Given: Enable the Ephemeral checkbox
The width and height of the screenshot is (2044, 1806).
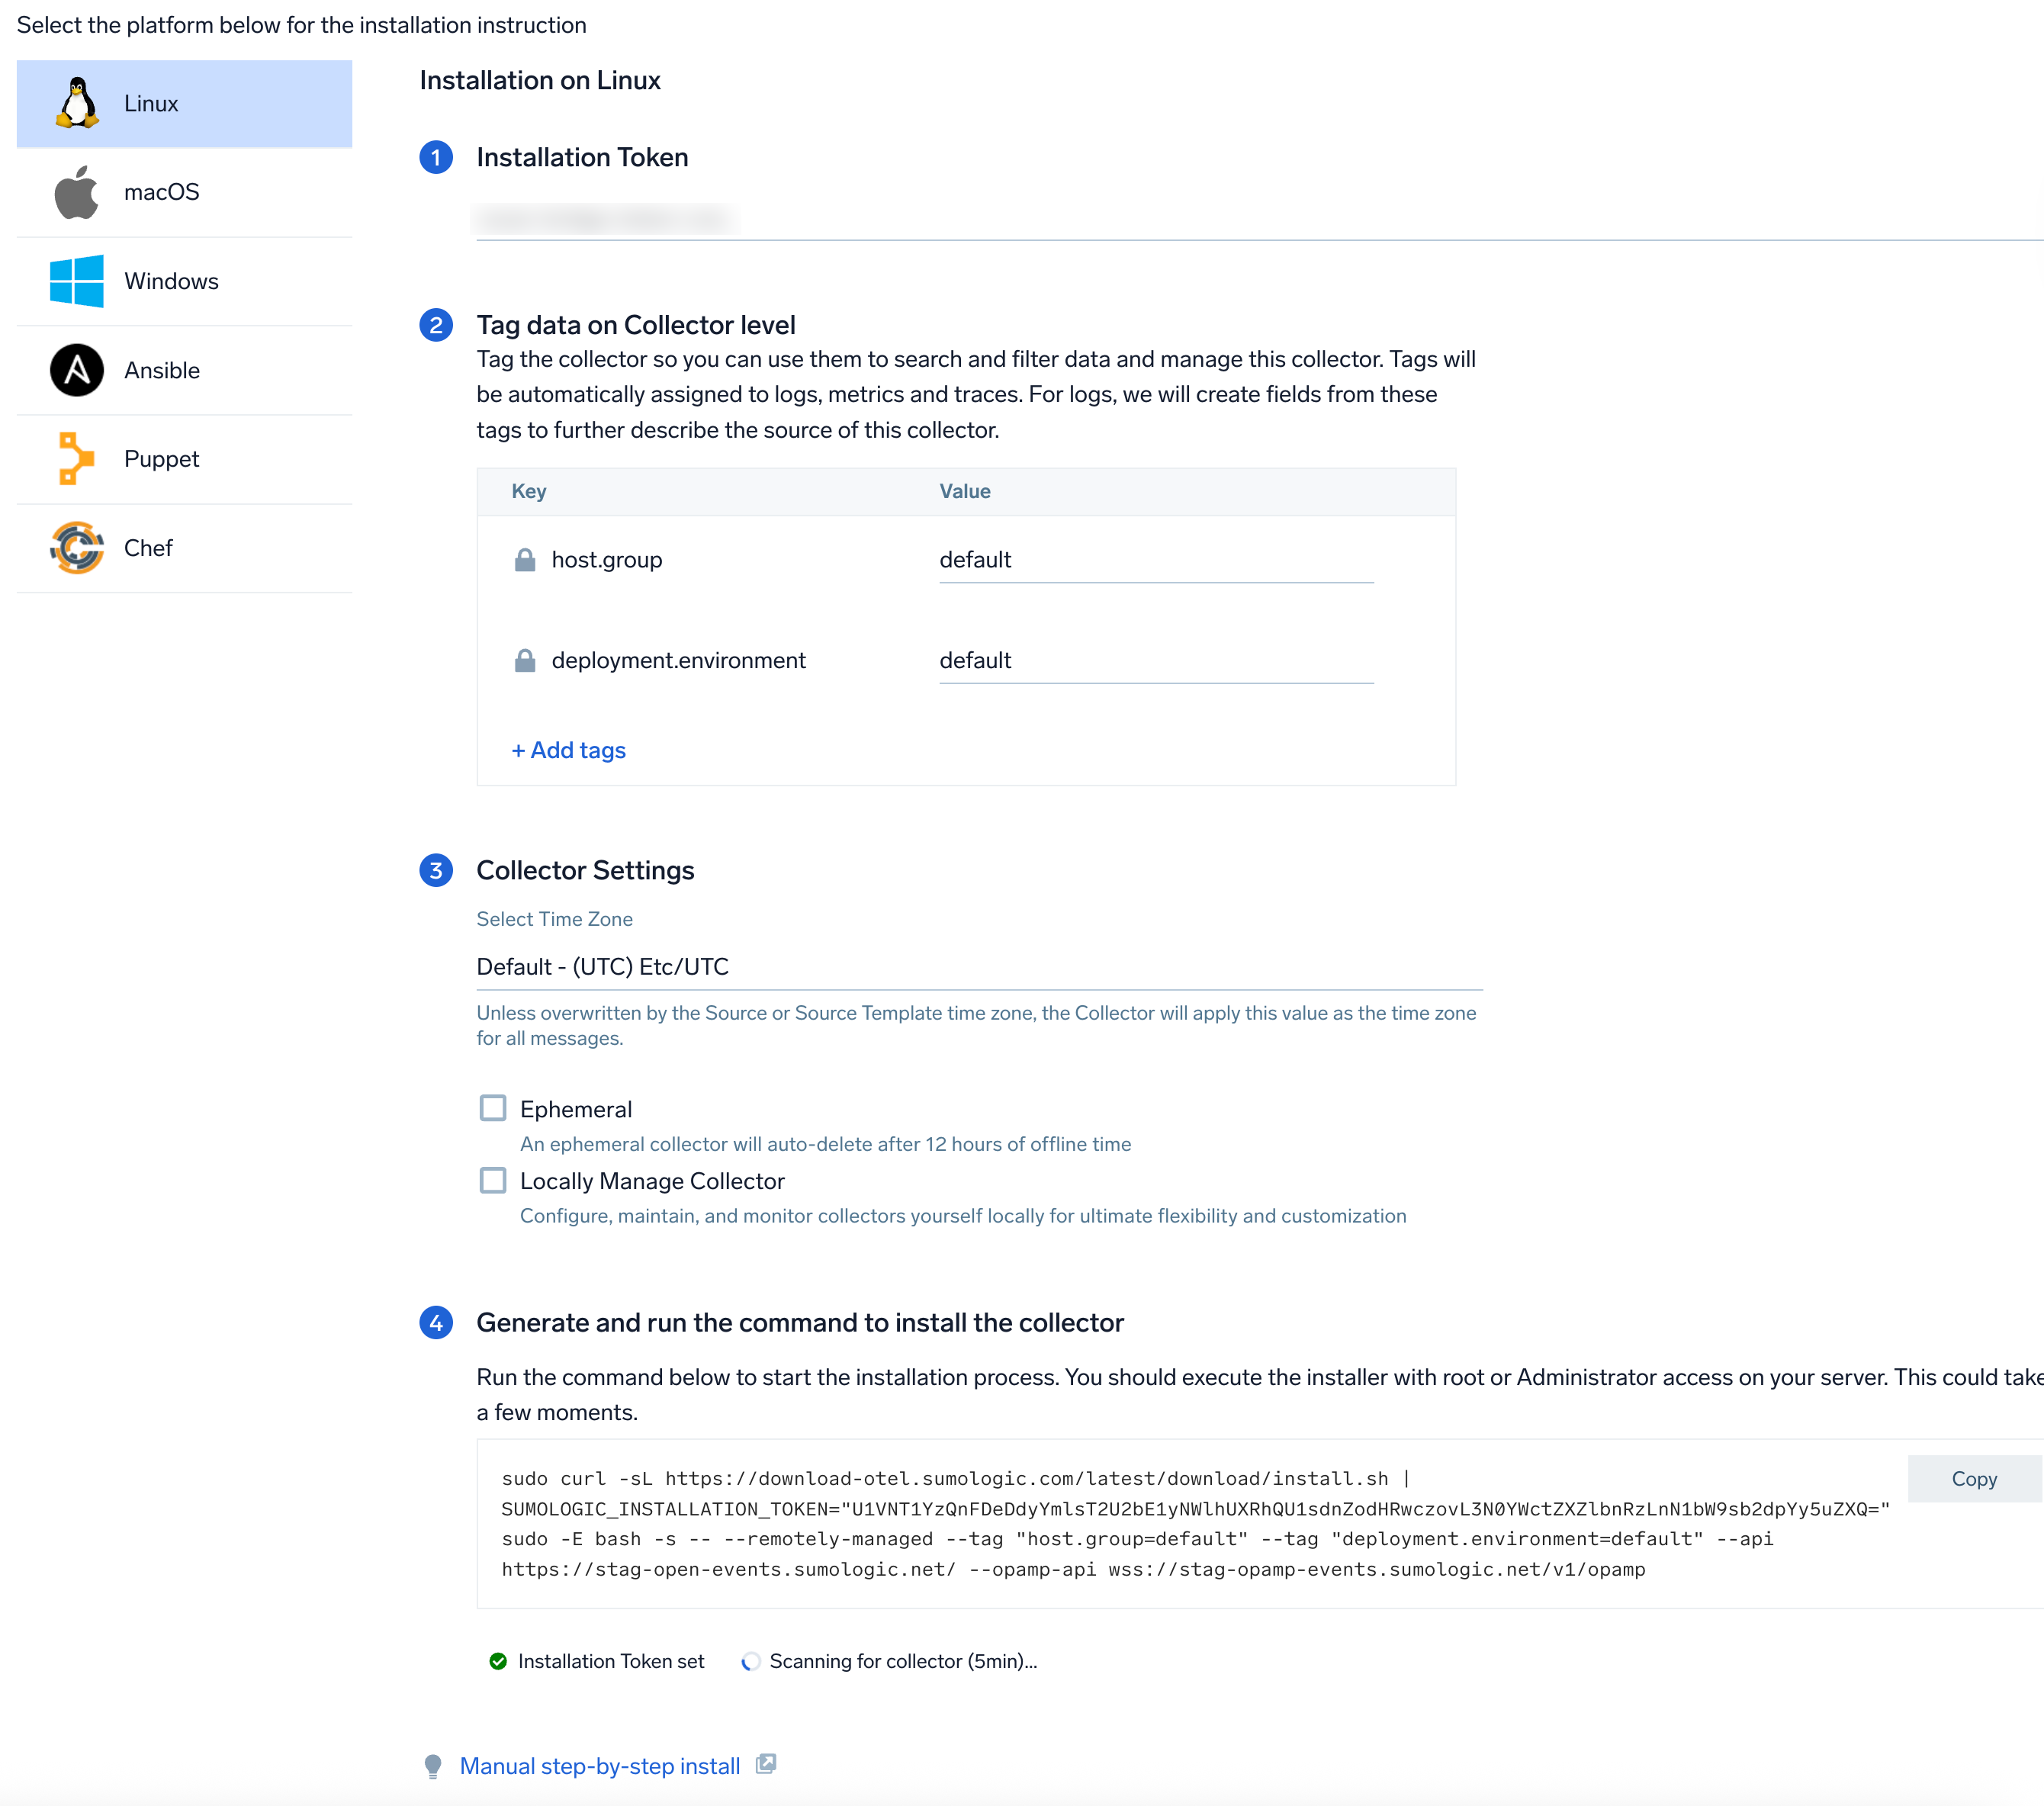Looking at the screenshot, I should click(493, 1108).
